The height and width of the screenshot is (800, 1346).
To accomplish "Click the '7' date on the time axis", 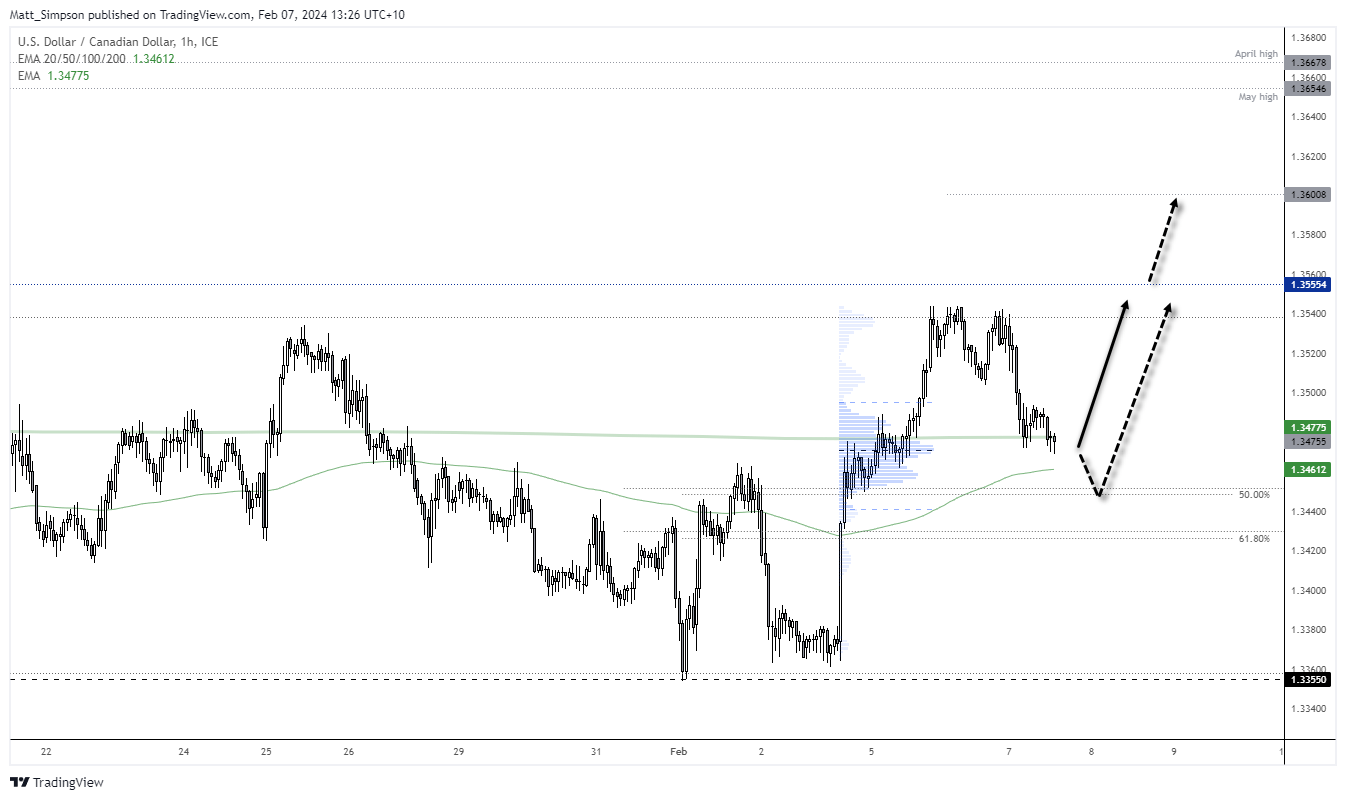I will (1009, 751).
